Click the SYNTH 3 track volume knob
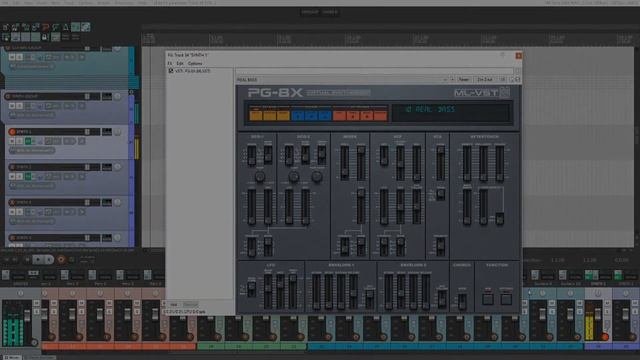Image resolution: width=640 pixels, height=360 pixels. click(117, 202)
